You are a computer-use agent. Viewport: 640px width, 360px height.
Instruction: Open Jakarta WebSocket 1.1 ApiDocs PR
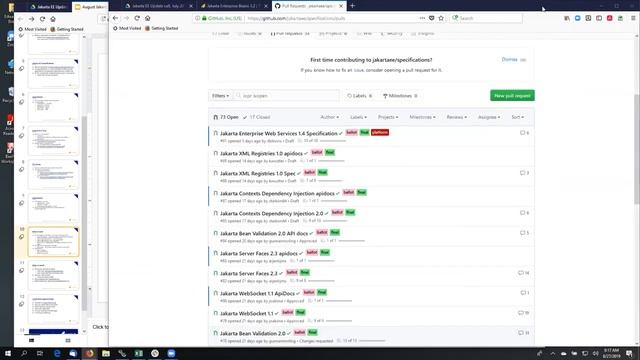coord(257,293)
